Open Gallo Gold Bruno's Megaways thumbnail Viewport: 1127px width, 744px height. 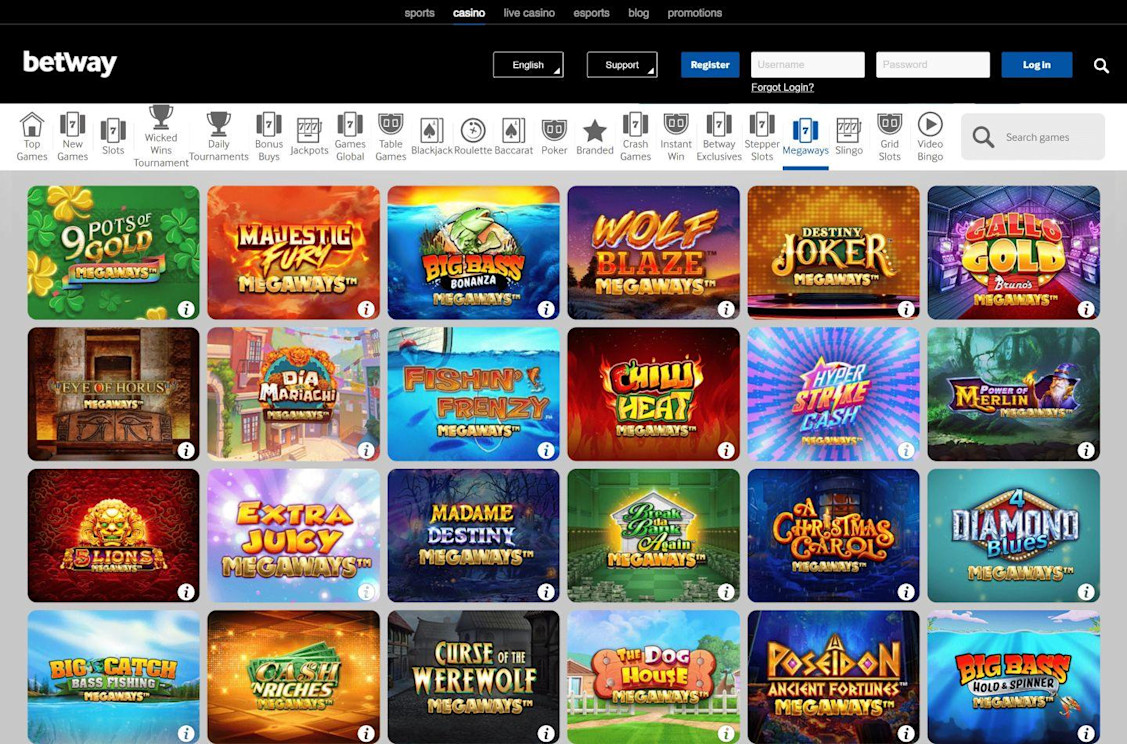pos(1013,252)
